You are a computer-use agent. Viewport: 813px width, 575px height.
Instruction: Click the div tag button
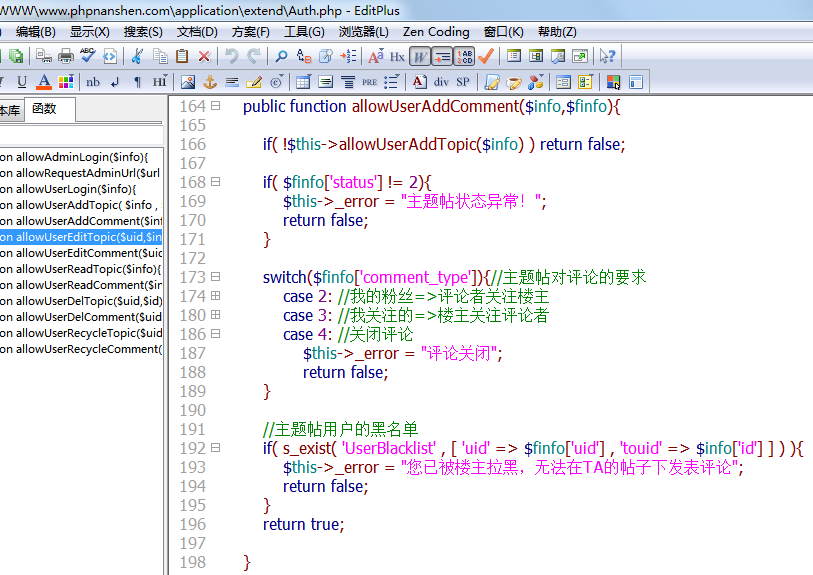[x=441, y=82]
